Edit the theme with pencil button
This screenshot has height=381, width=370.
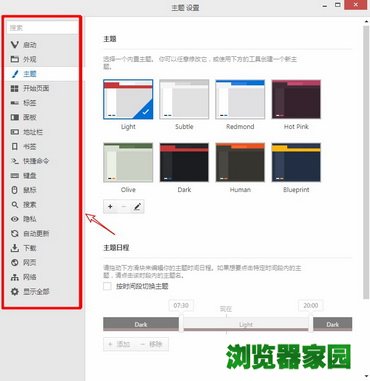(137, 207)
